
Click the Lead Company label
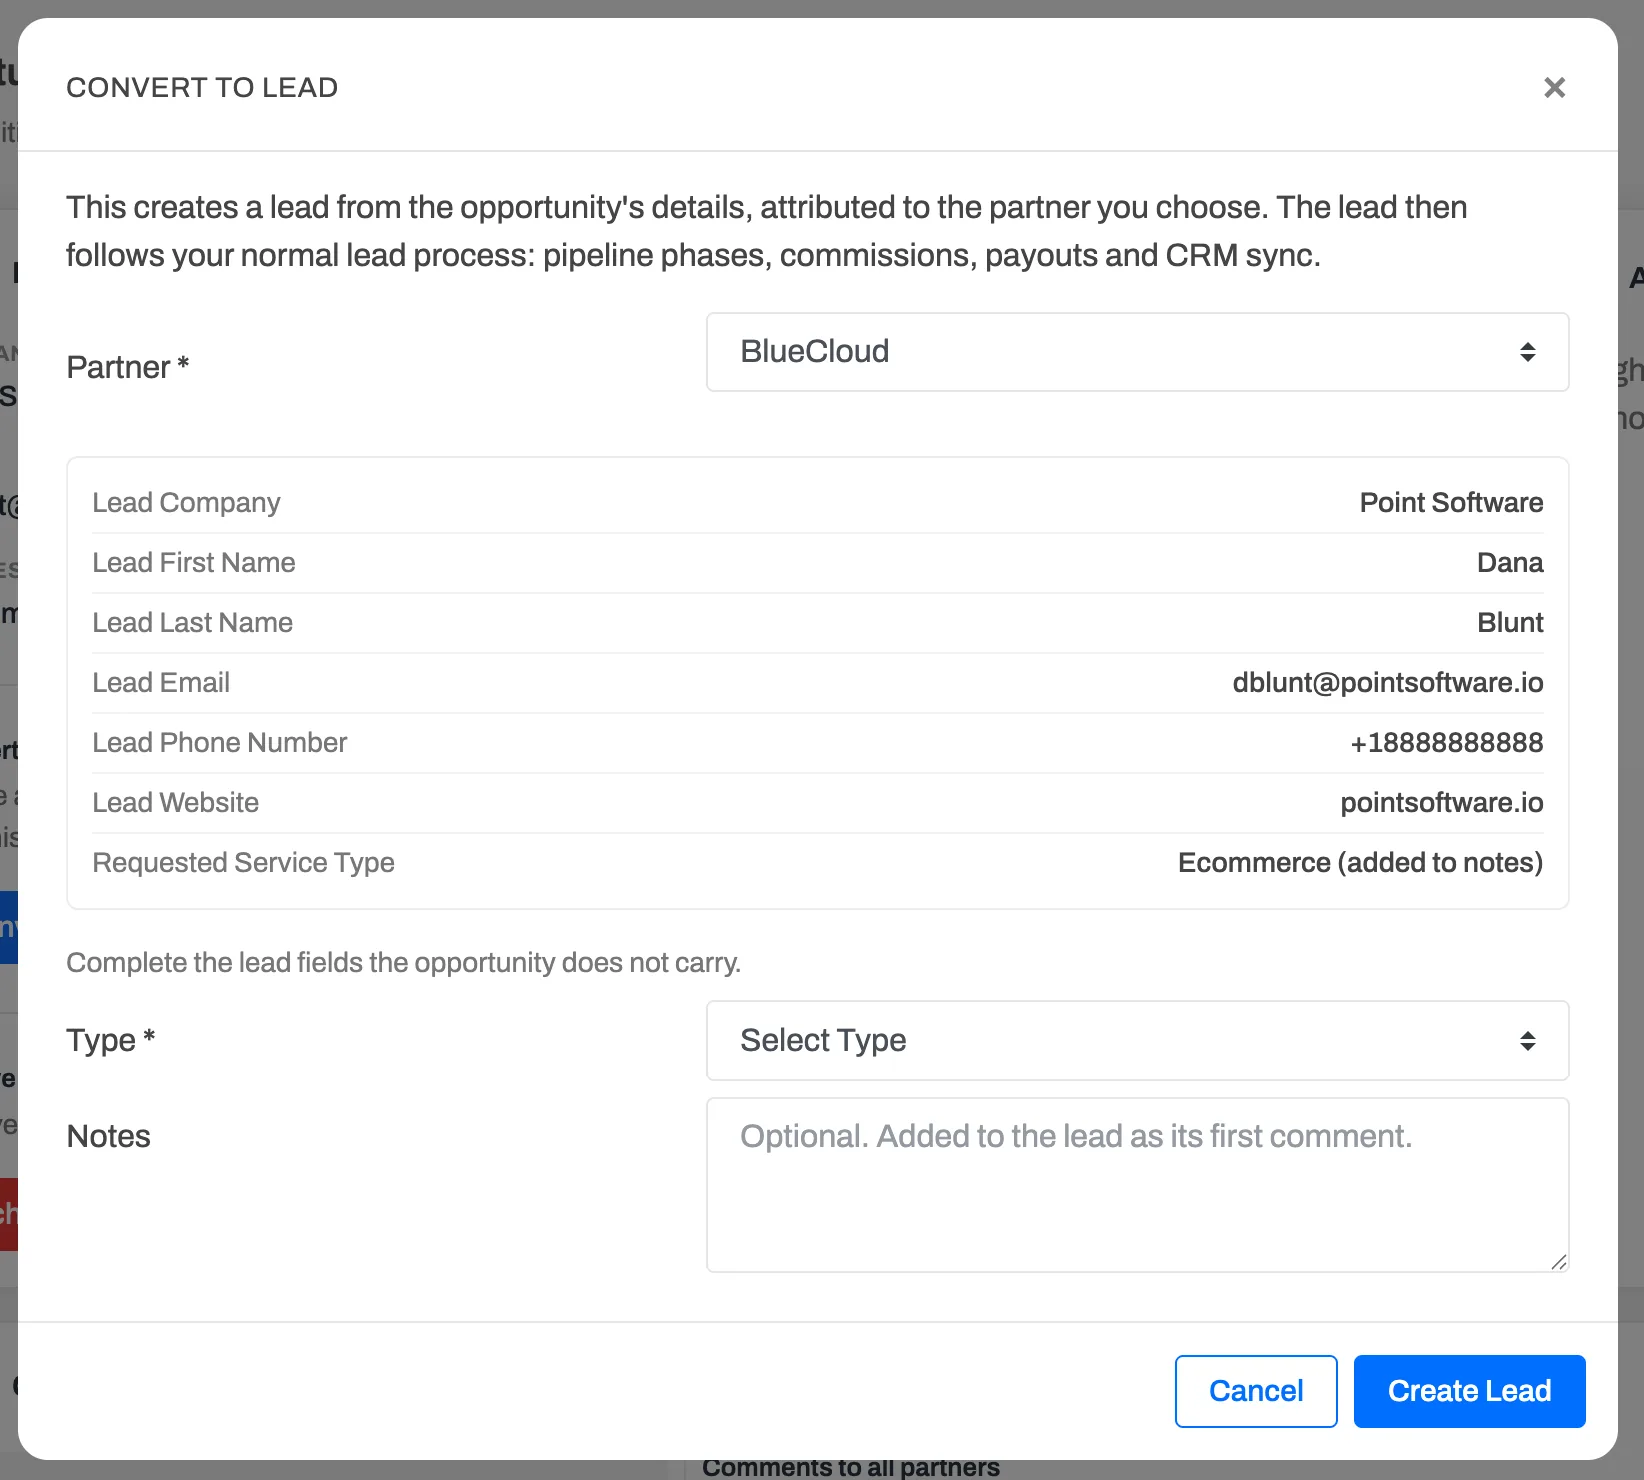pos(186,503)
